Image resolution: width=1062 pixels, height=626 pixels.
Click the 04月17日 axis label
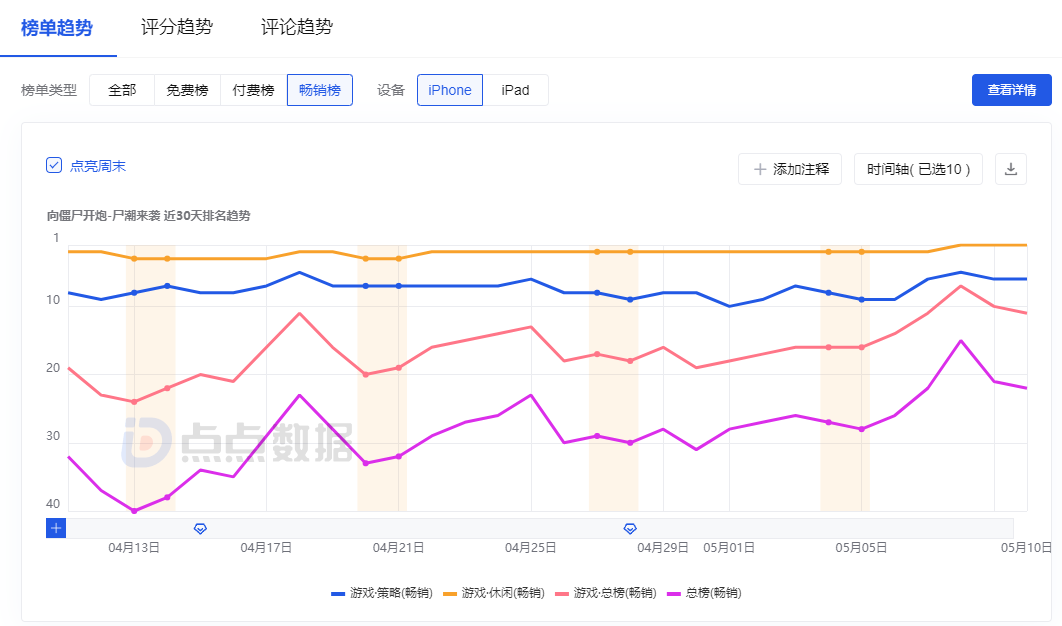(x=266, y=547)
